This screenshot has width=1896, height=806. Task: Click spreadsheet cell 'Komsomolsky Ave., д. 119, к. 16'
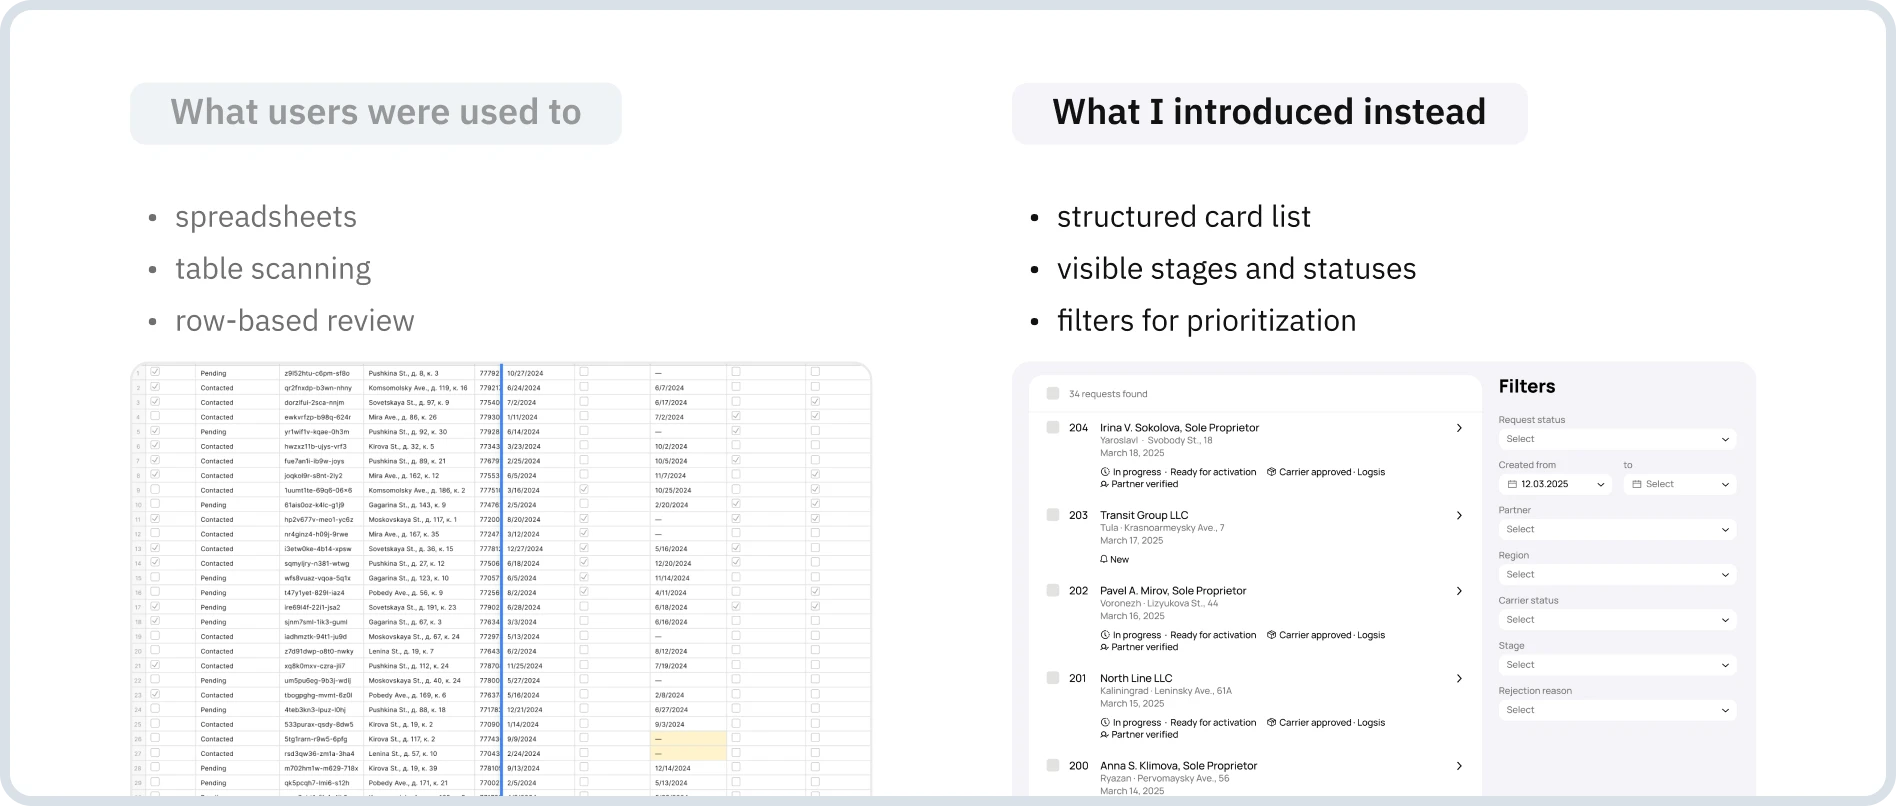[418, 388]
